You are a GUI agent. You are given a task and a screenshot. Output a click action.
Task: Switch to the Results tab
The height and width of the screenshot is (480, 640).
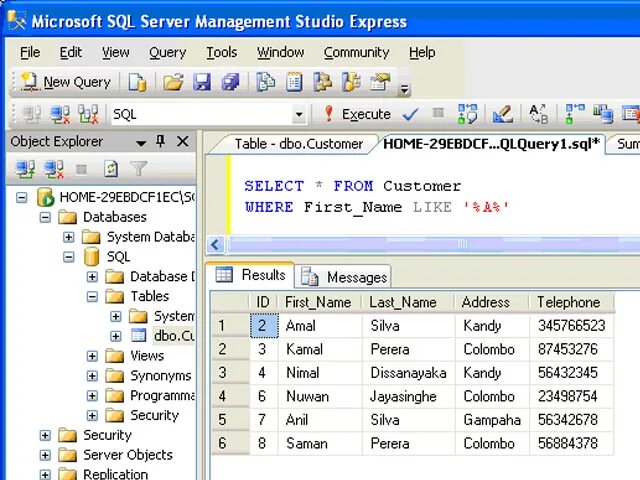coord(250,275)
